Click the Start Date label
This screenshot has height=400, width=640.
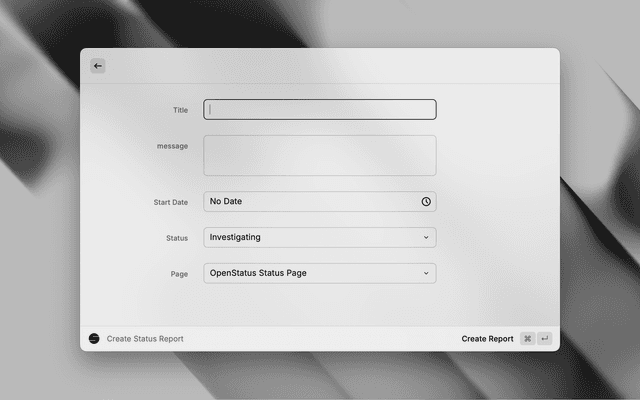click(170, 202)
